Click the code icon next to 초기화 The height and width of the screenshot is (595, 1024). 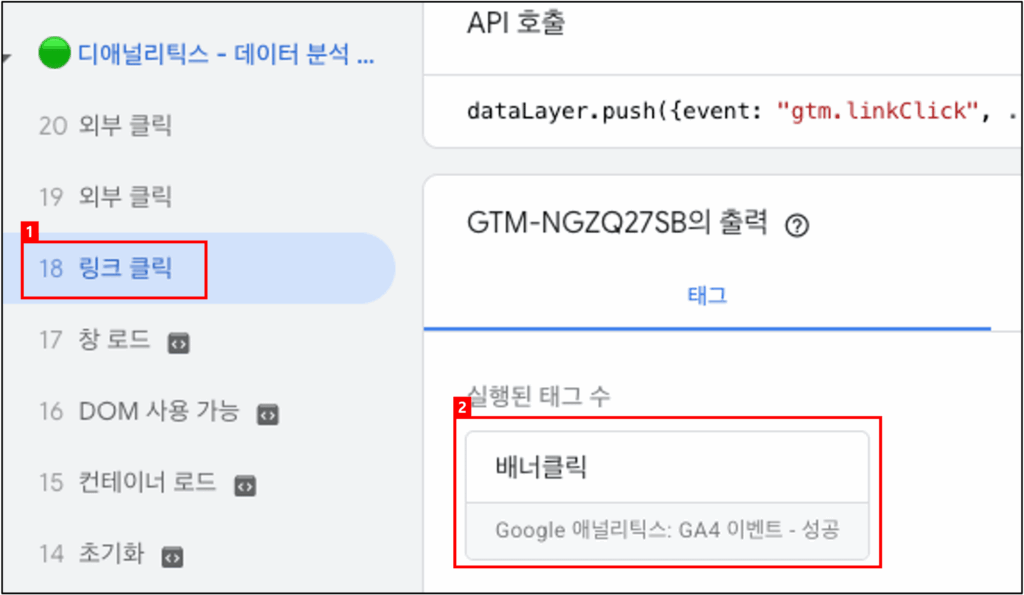click(172, 557)
